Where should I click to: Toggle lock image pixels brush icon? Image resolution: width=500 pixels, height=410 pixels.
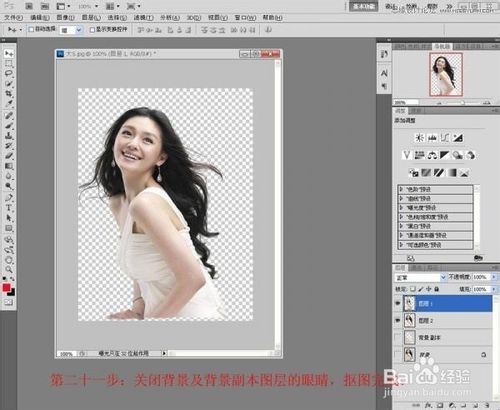(421, 289)
